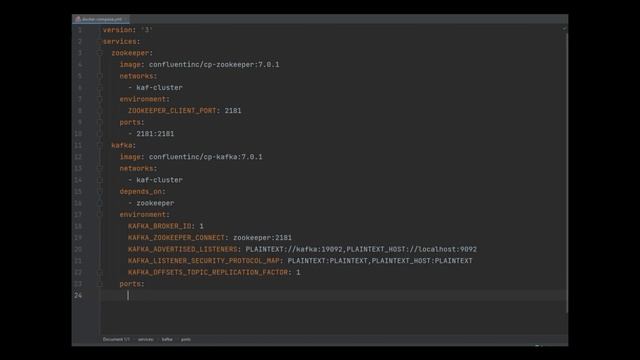Click the depends_on key

[x=140, y=191]
